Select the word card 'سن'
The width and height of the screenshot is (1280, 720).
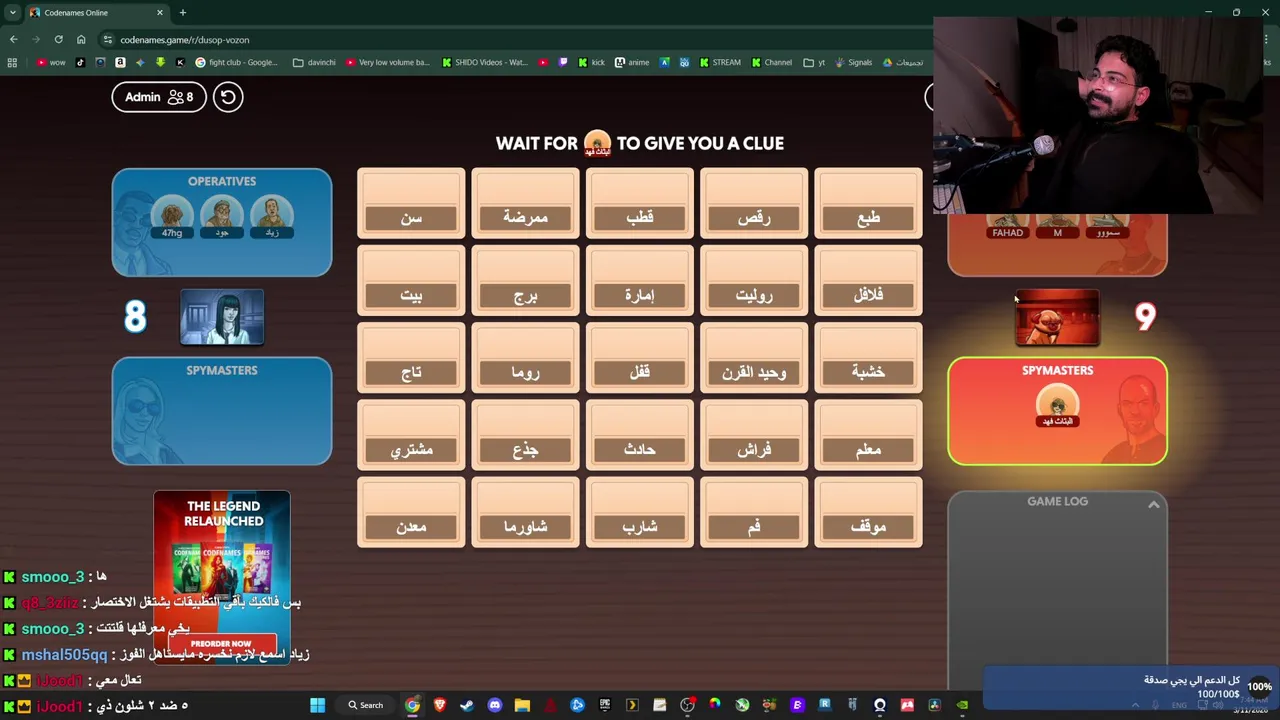(x=411, y=204)
